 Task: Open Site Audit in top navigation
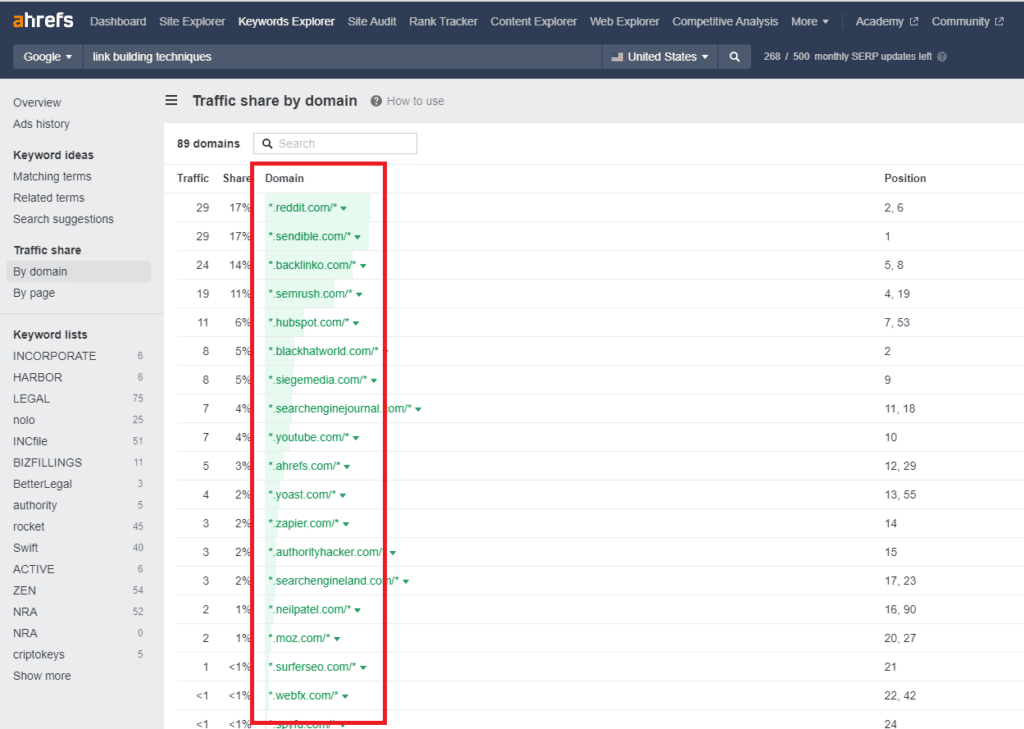point(372,22)
